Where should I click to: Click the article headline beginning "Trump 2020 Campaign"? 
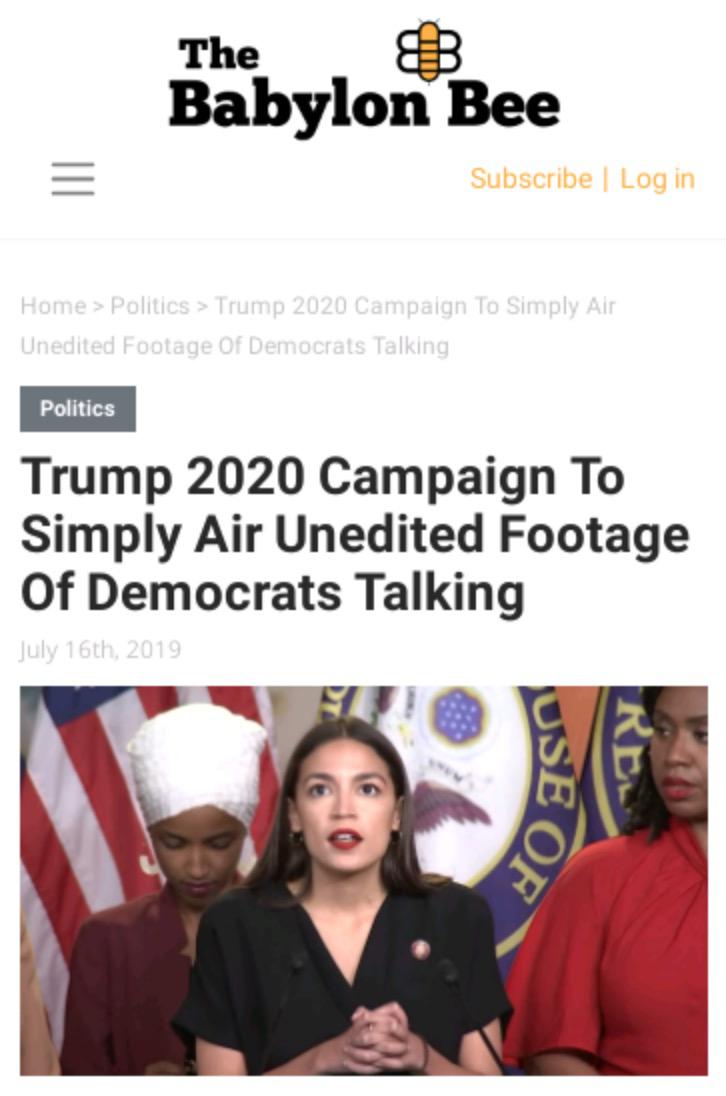[x=355, y=535]
